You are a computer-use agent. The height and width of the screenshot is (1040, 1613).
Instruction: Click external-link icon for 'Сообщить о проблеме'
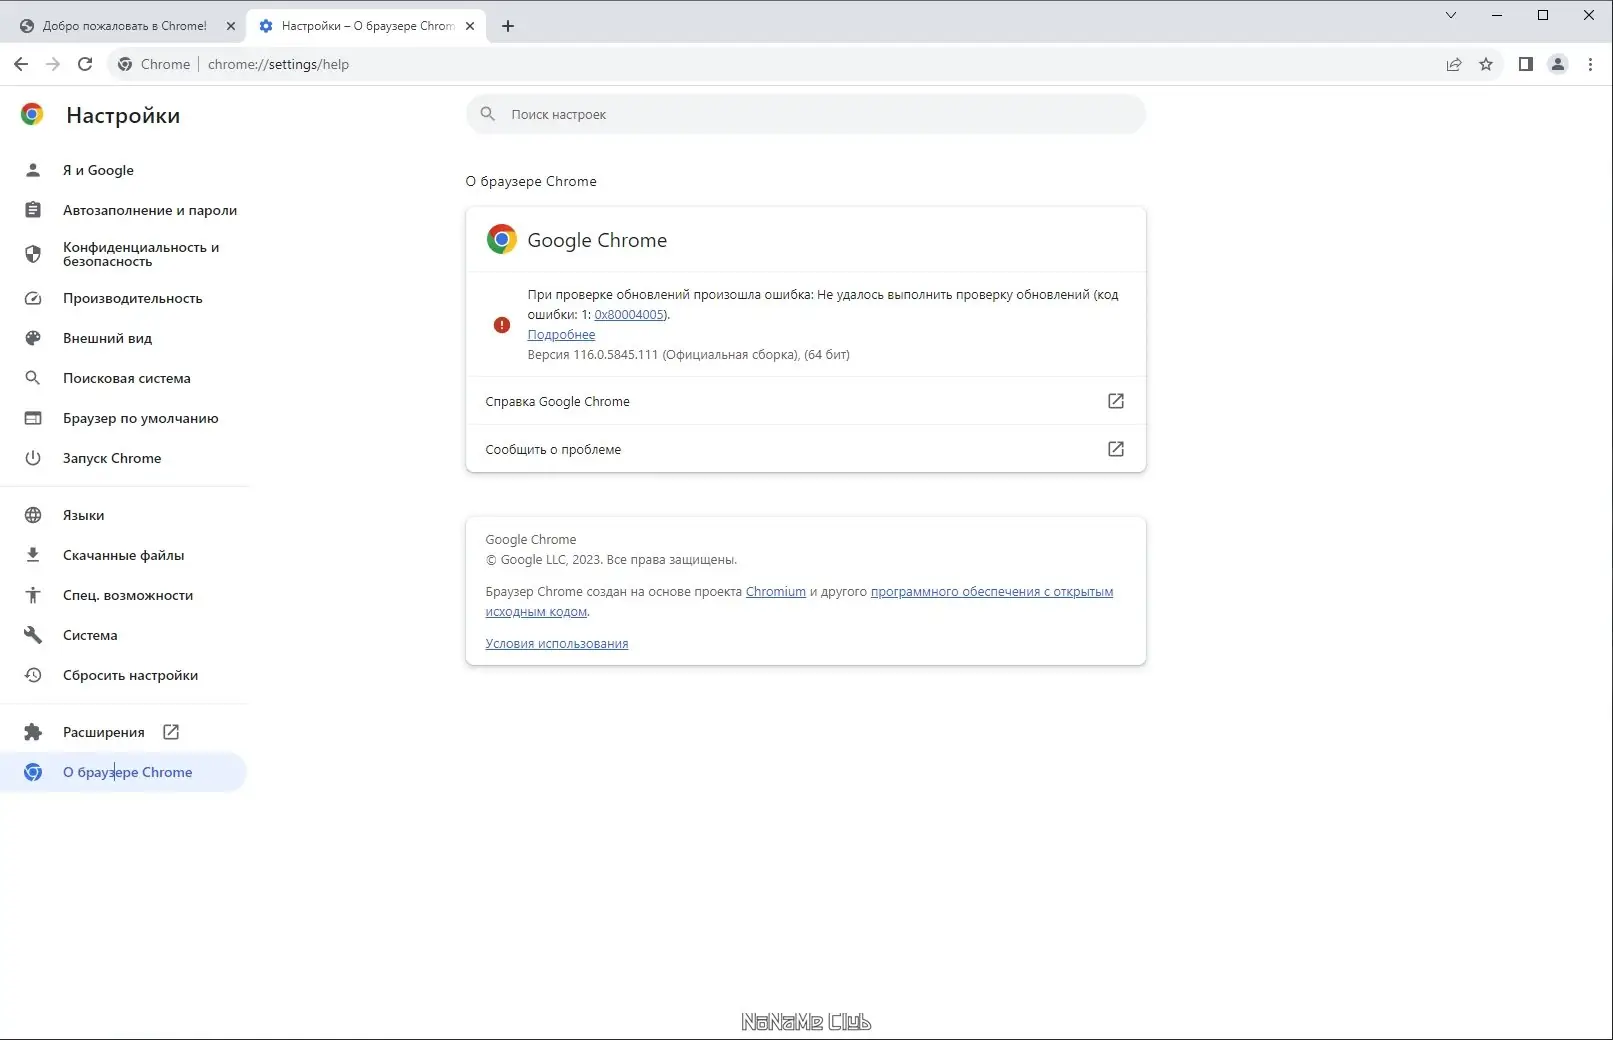(1116, 449)
